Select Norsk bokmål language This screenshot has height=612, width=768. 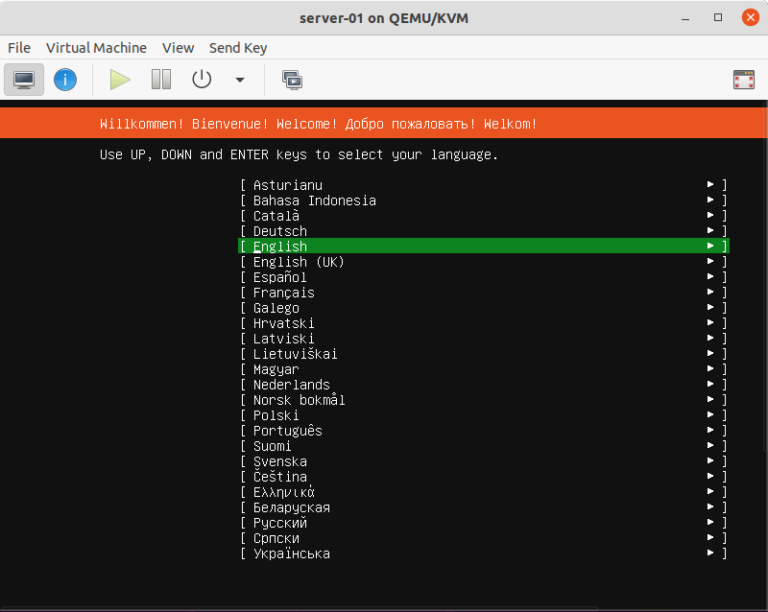(483, 400)
